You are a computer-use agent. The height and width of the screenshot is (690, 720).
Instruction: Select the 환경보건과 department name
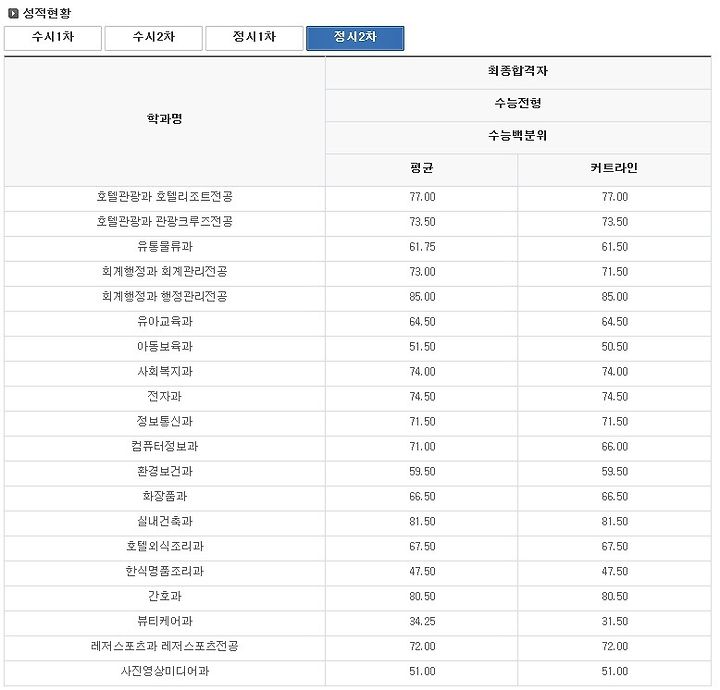coord(164,471)
